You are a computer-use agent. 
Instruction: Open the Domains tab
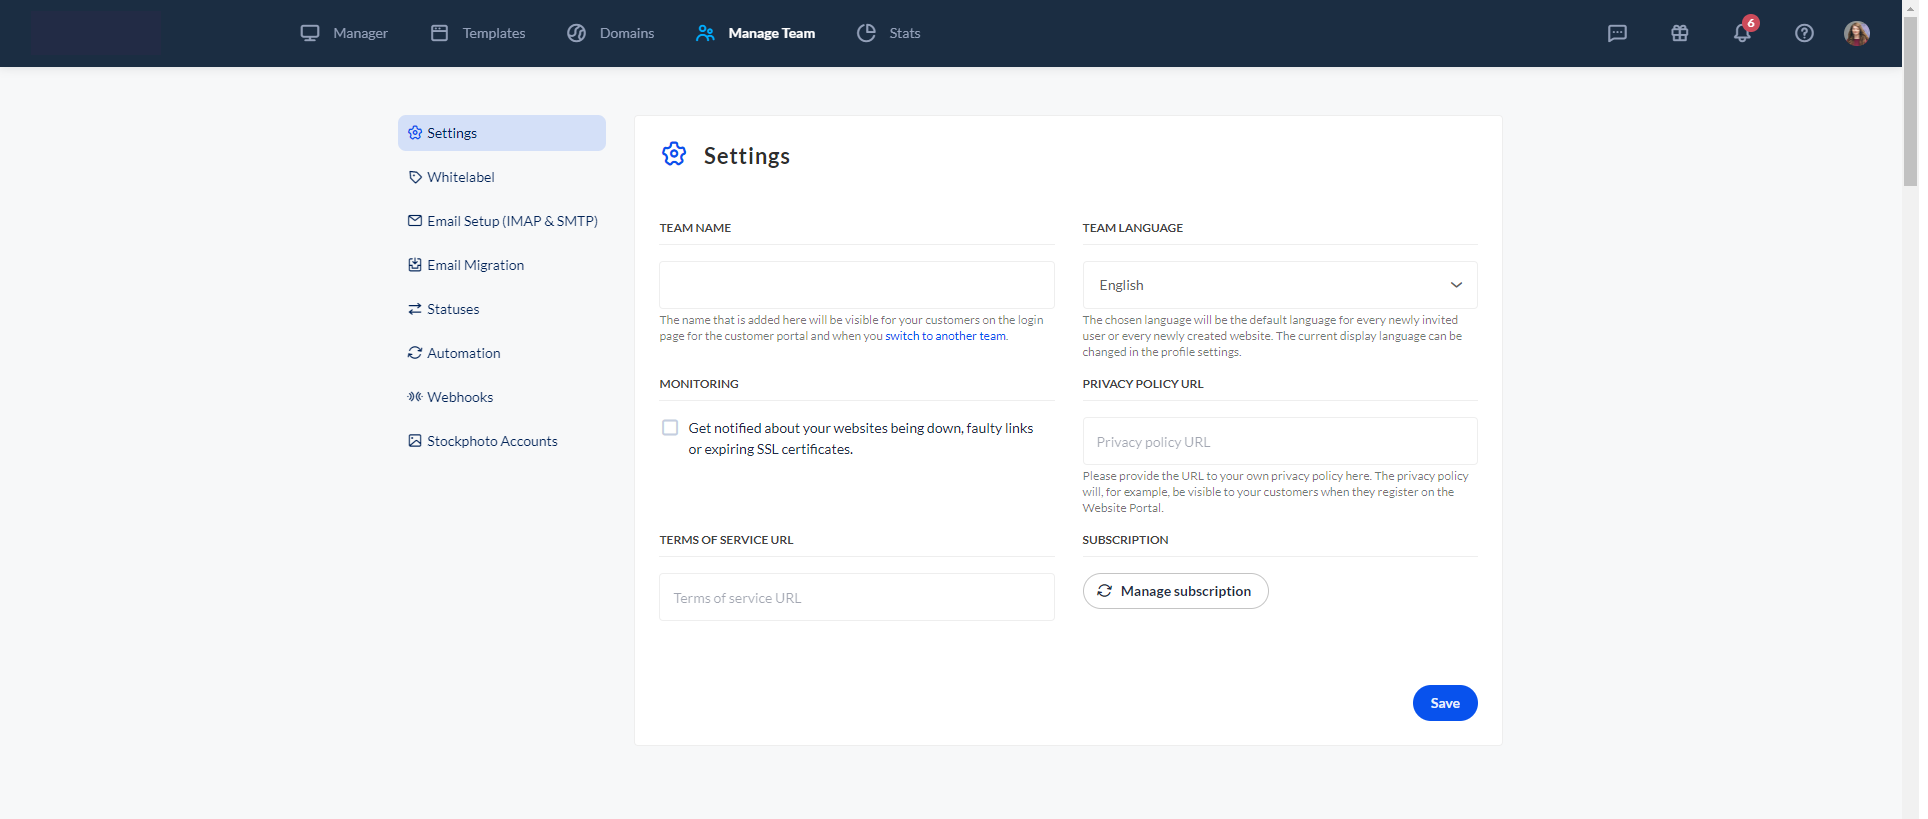pos(610,33)
